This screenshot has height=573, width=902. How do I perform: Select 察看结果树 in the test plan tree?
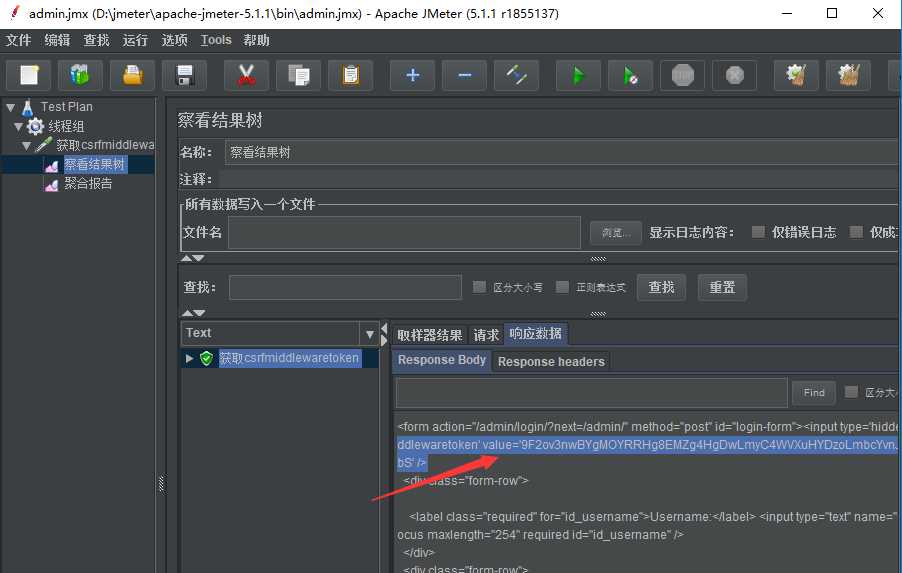pyautogui.click(x=94, y=165)
